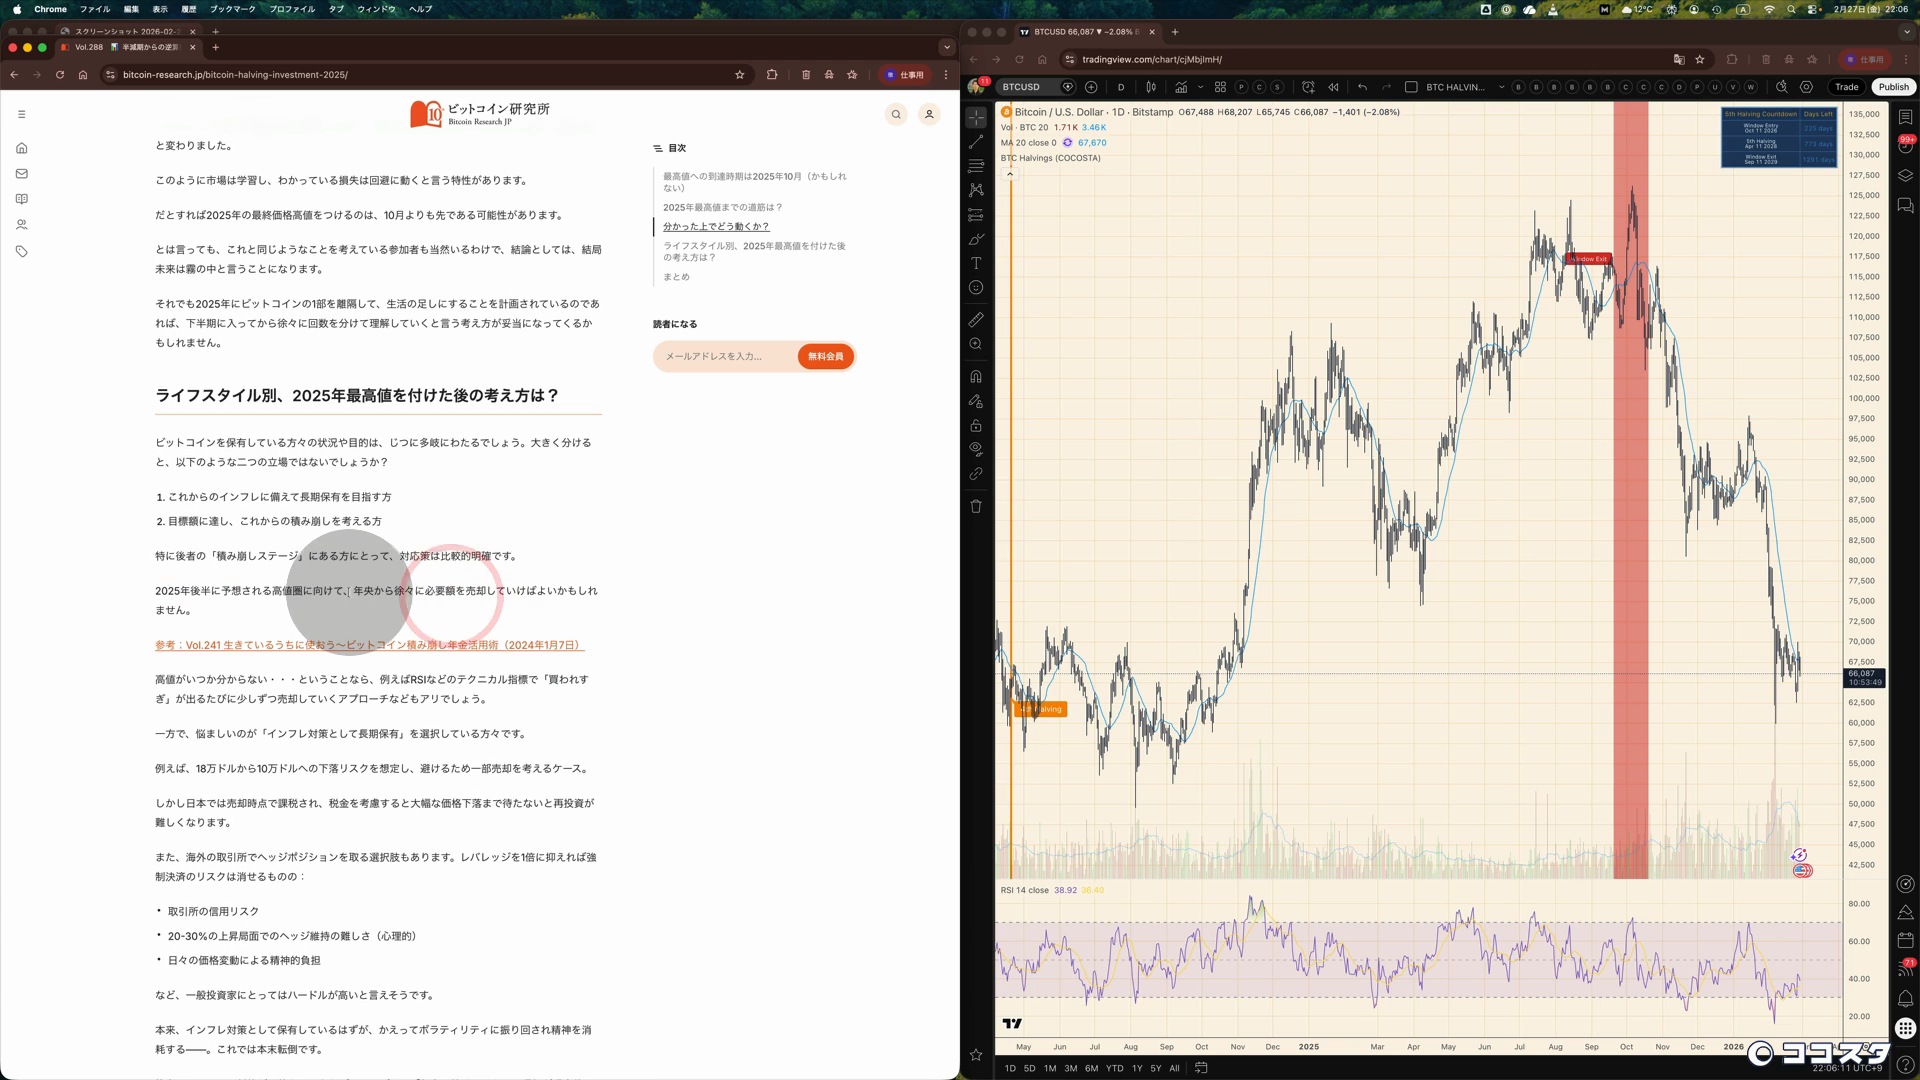Screen dimensions: 1920x1080
Task: Open the 1D interval selector
Action: (x=1122, y=87)
